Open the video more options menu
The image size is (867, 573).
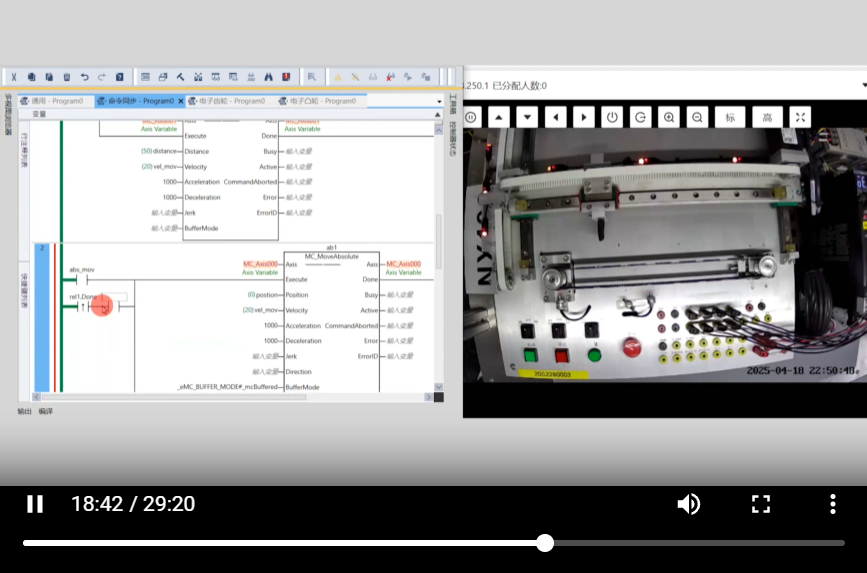coord(832,504)
